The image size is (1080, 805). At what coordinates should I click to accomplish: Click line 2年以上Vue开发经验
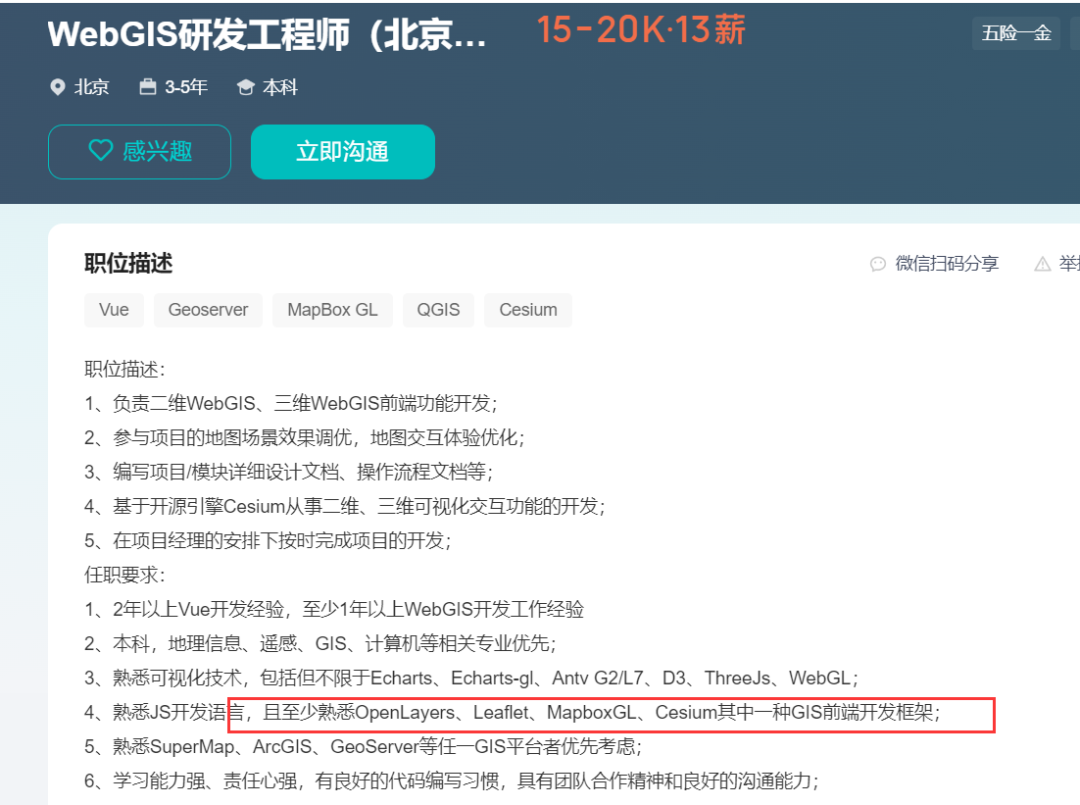pyautogui.click(x=334, y=609)
